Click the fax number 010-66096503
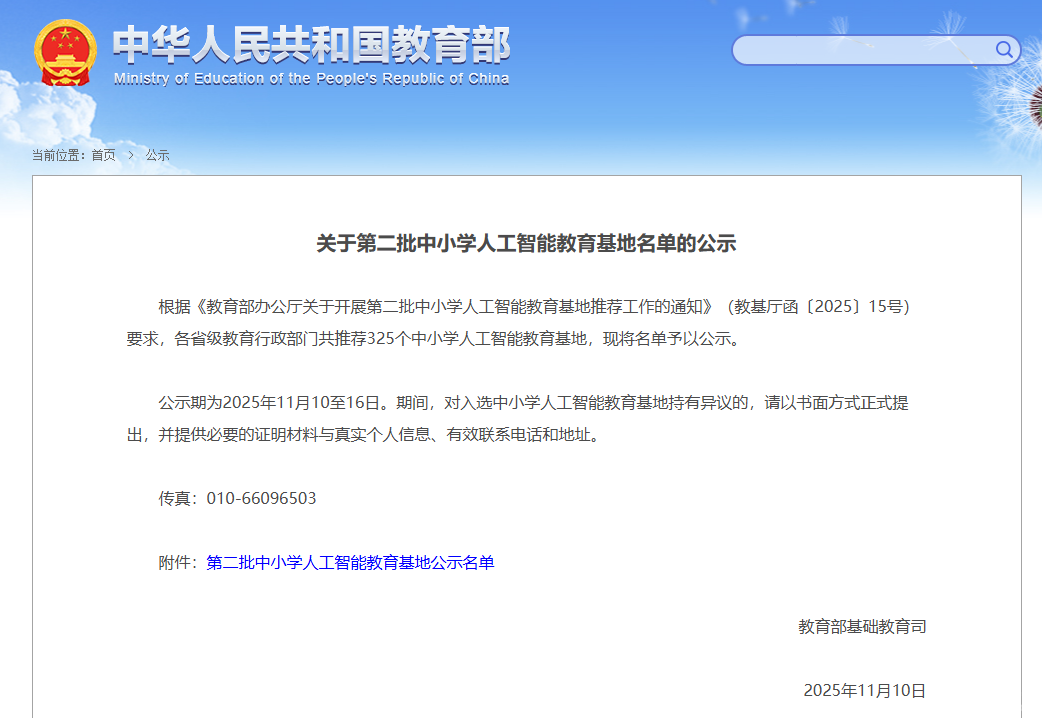 (261, 498)
